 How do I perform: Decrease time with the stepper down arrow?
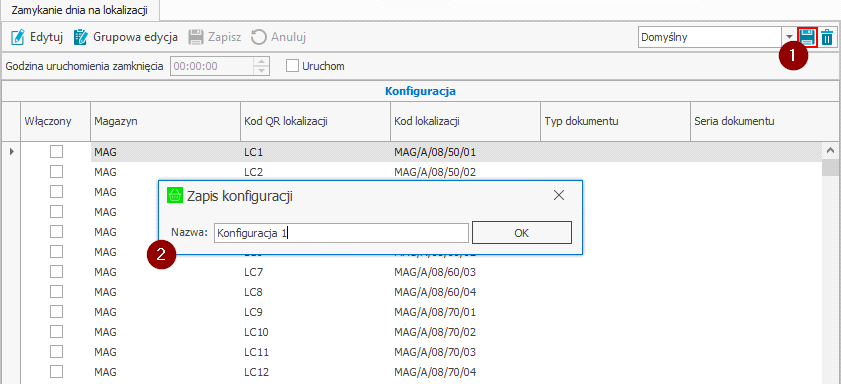click(x=262, y=71)
